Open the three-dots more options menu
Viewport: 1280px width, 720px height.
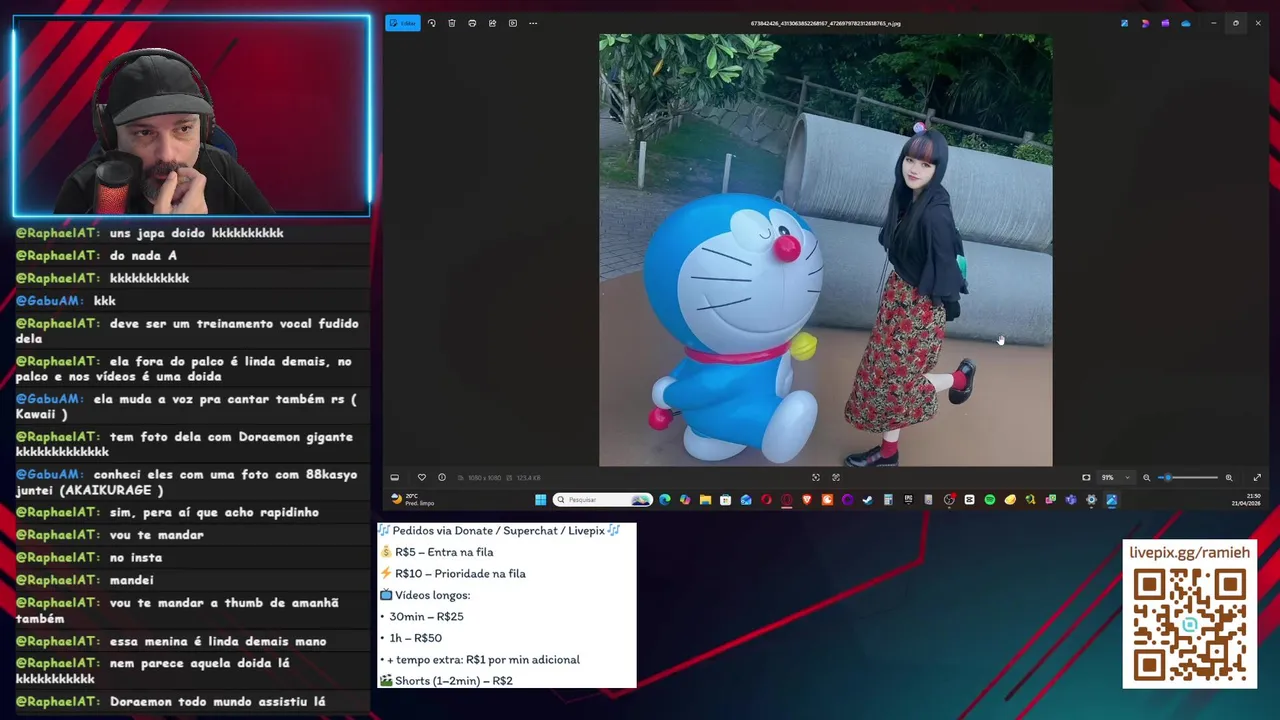[x=533, y=23]
